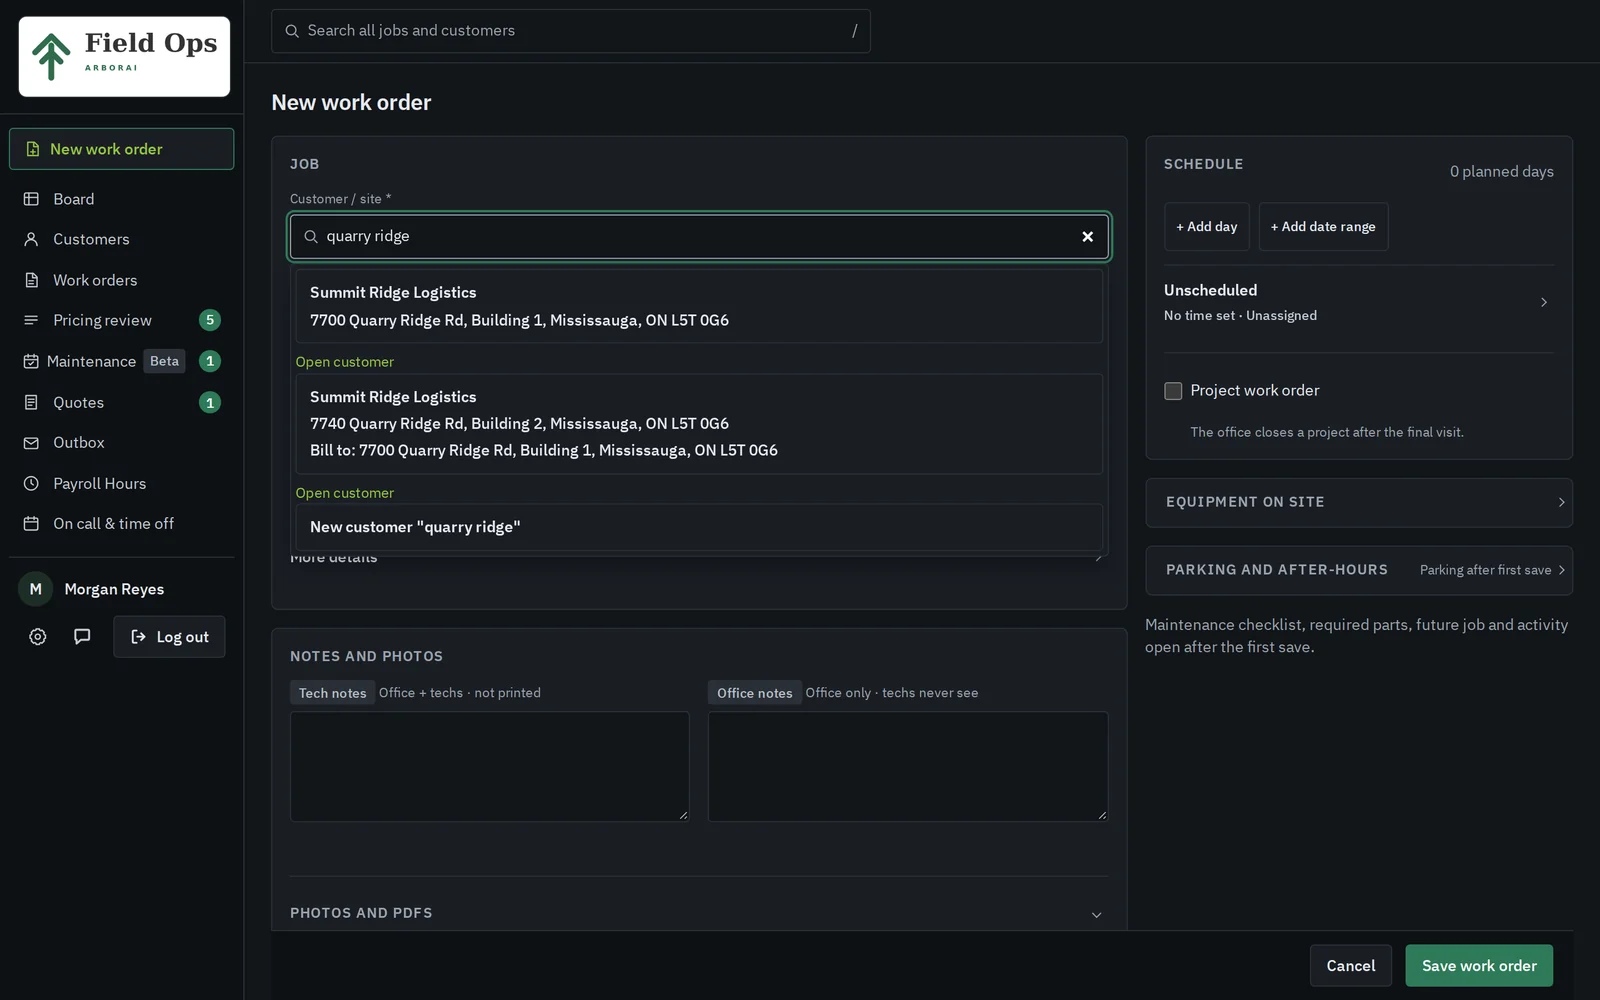Expand Equipment on site section
The height and width of the screenshot is (1000, 1600).
1359,502
